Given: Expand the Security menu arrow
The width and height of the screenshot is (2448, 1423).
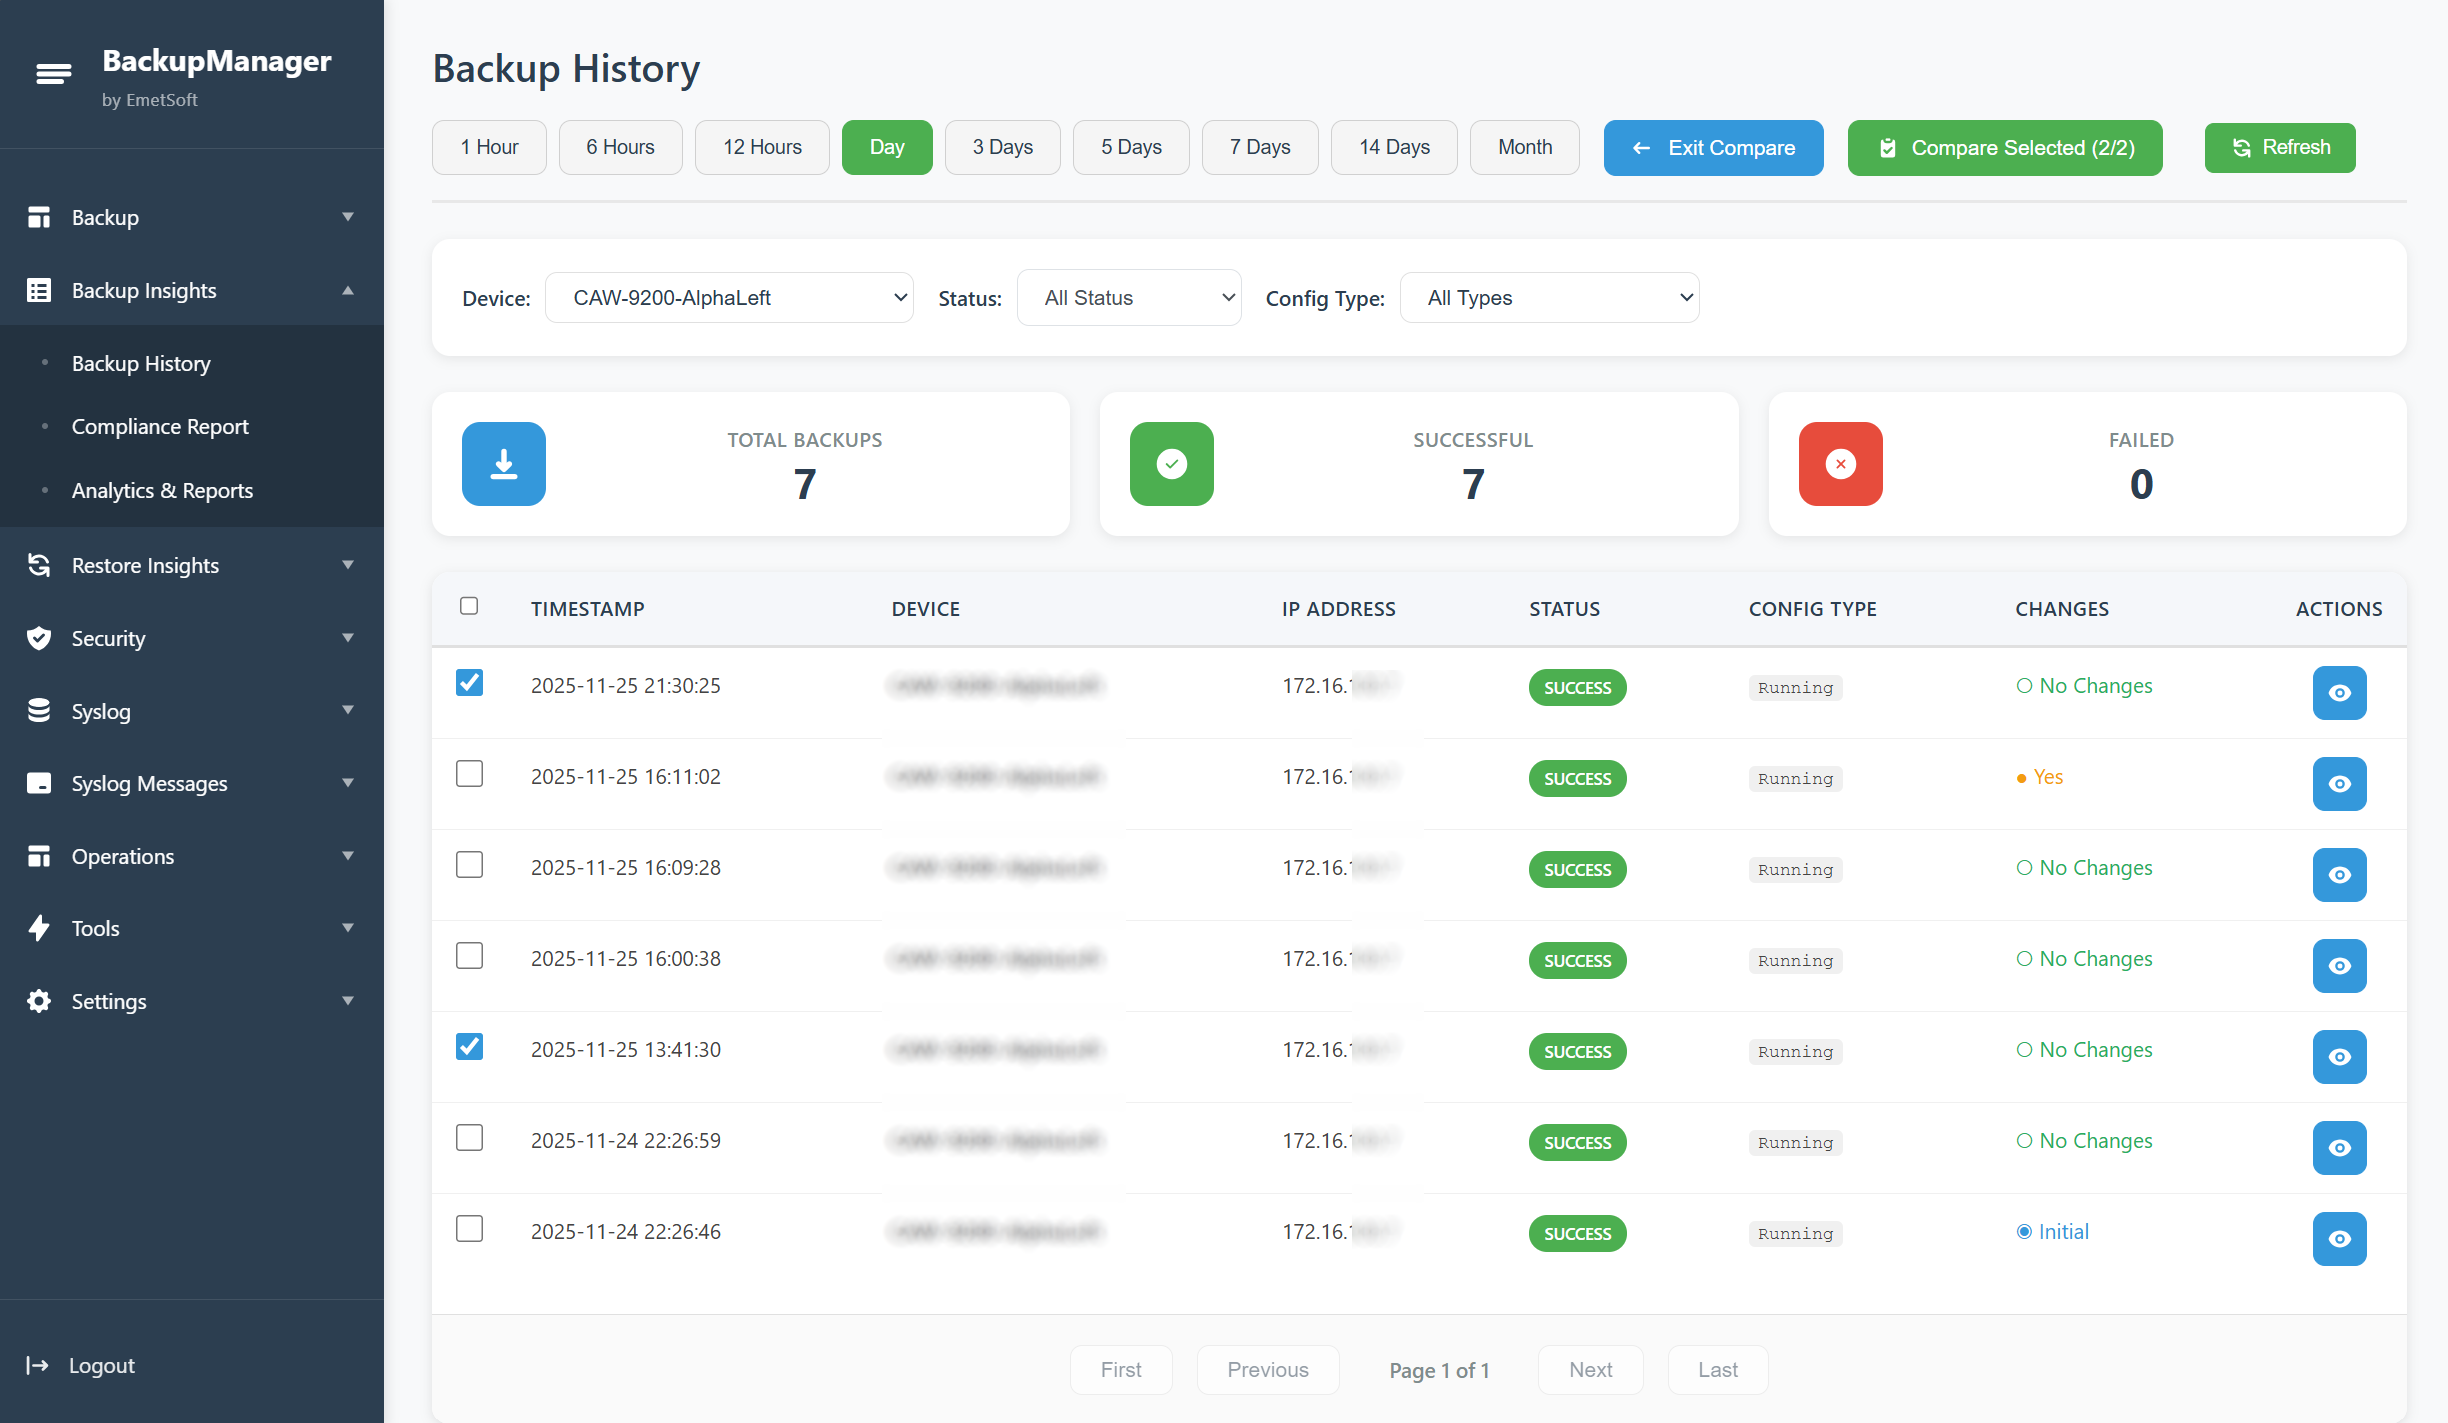Looking at the screenshot, I should (x=348, y=638).
